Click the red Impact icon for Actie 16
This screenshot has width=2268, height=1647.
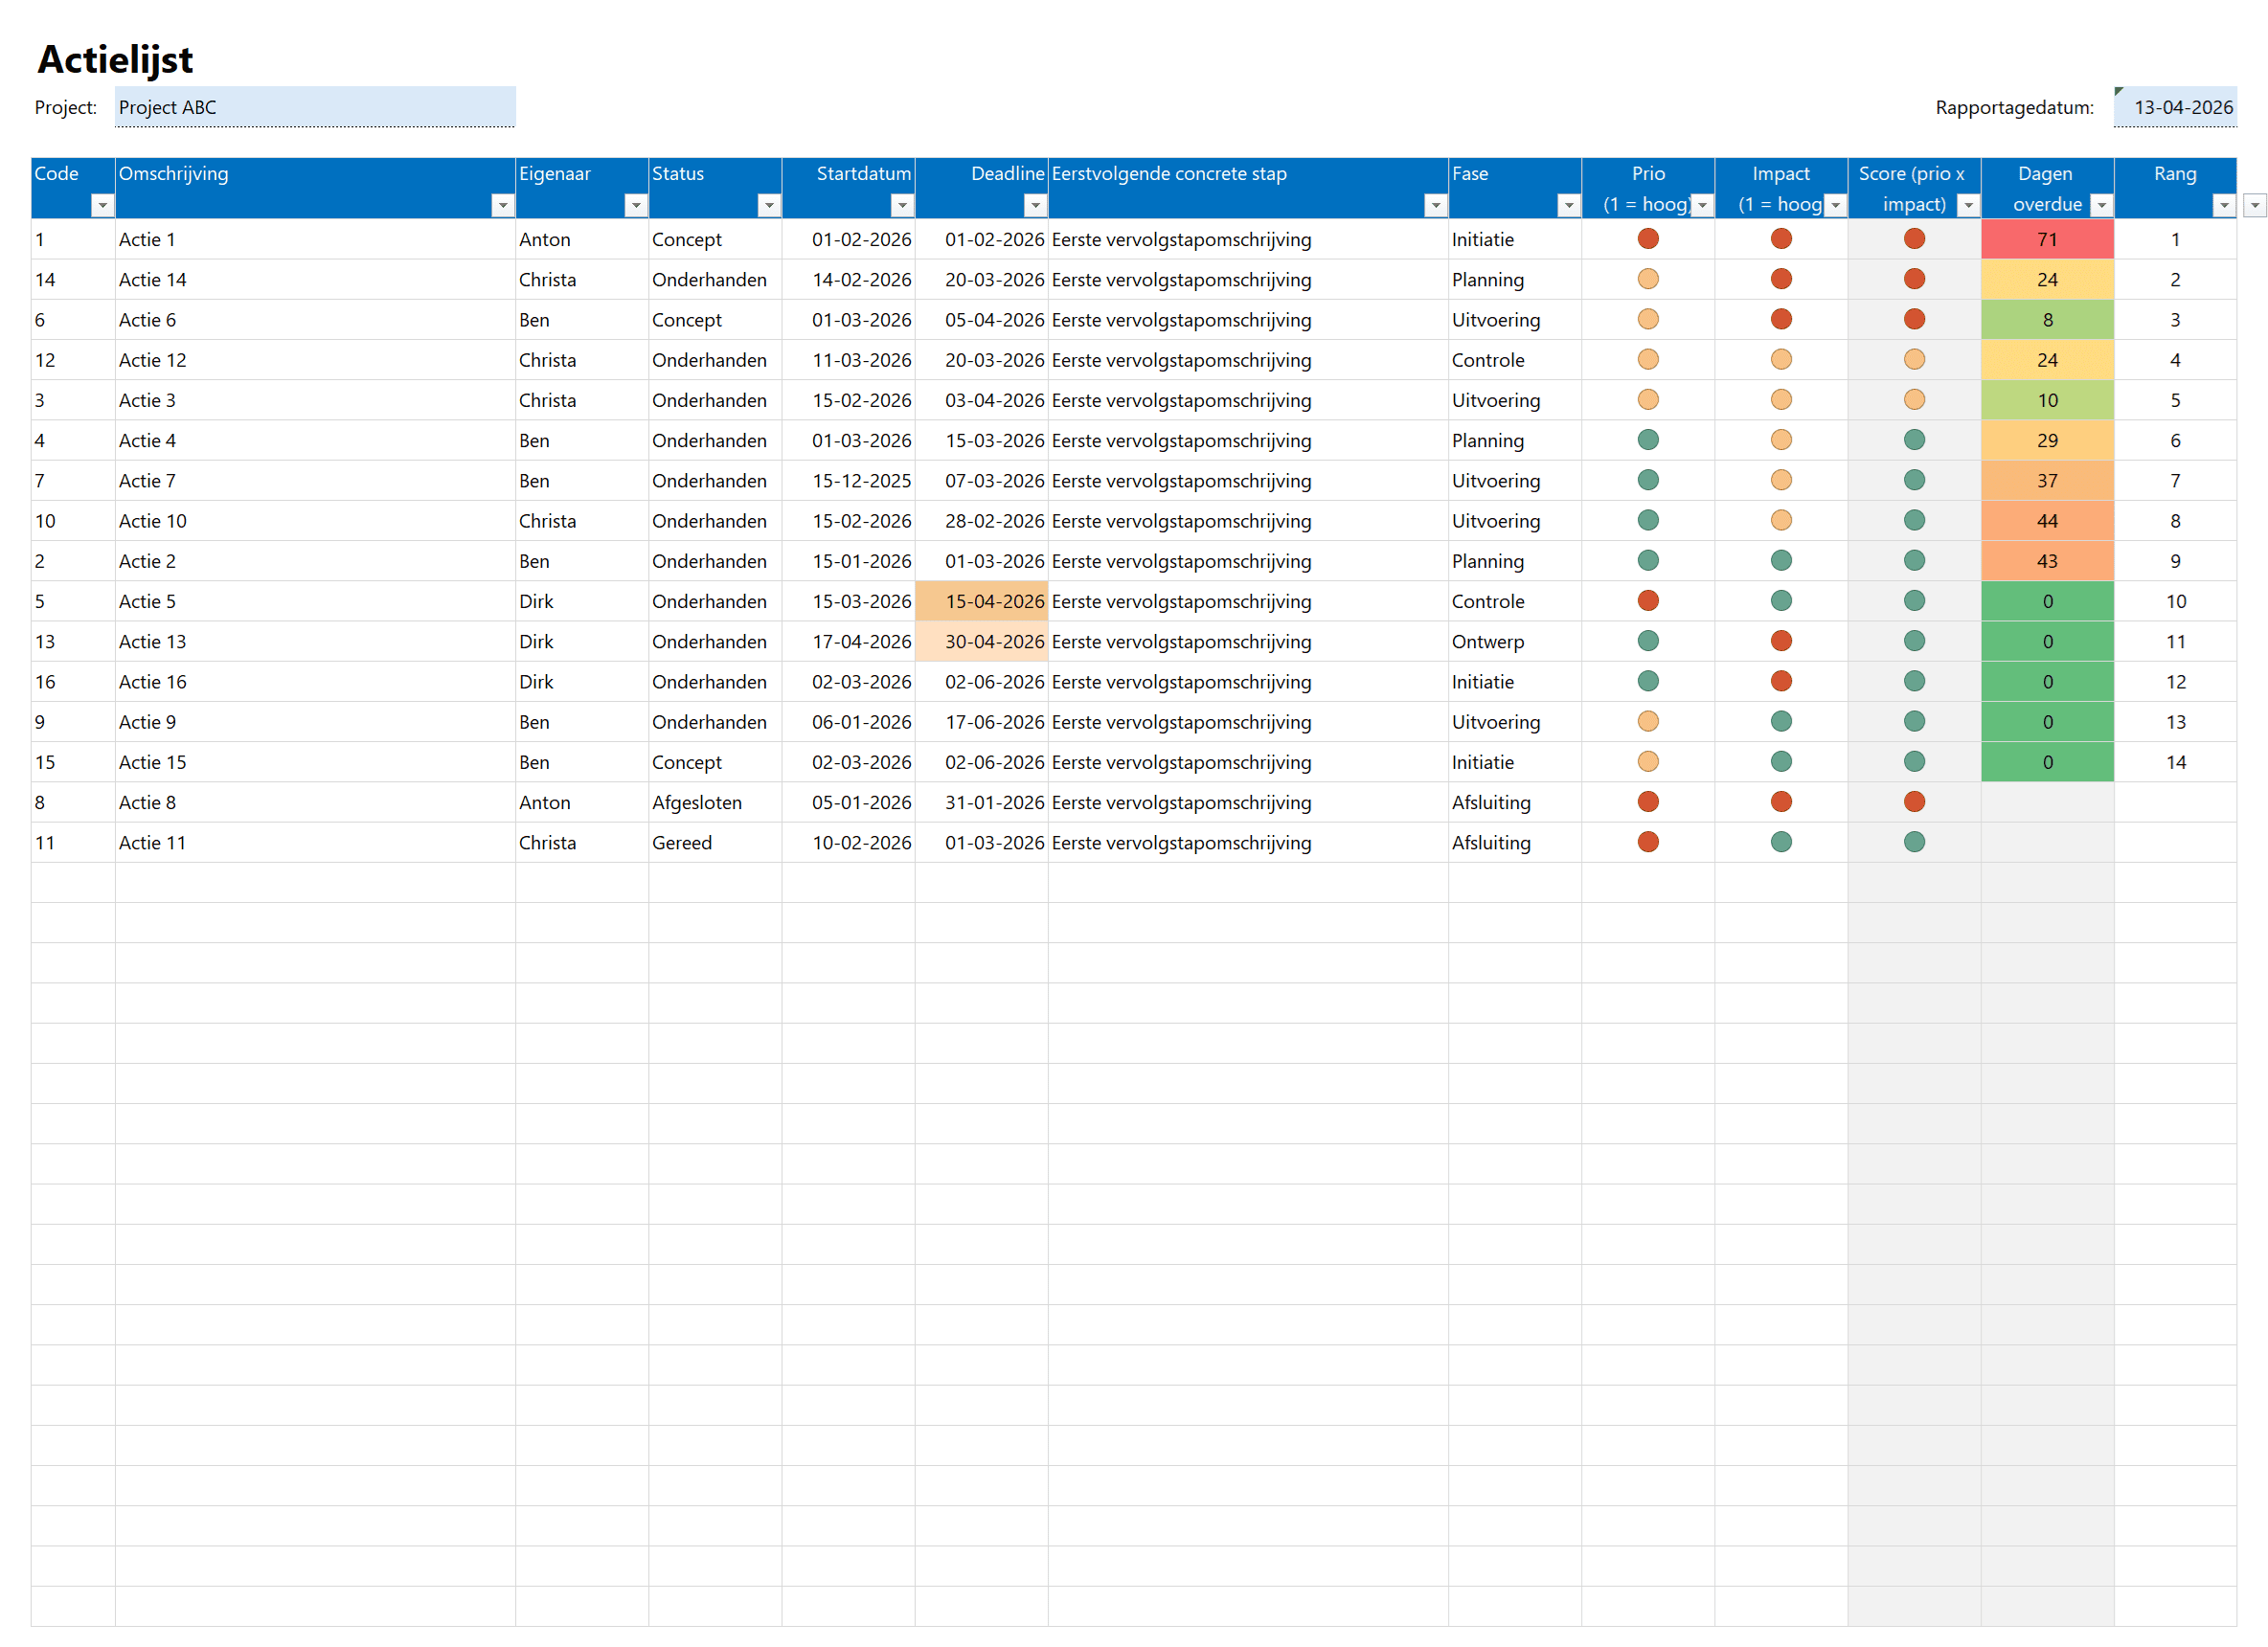tap(1781, 681)
